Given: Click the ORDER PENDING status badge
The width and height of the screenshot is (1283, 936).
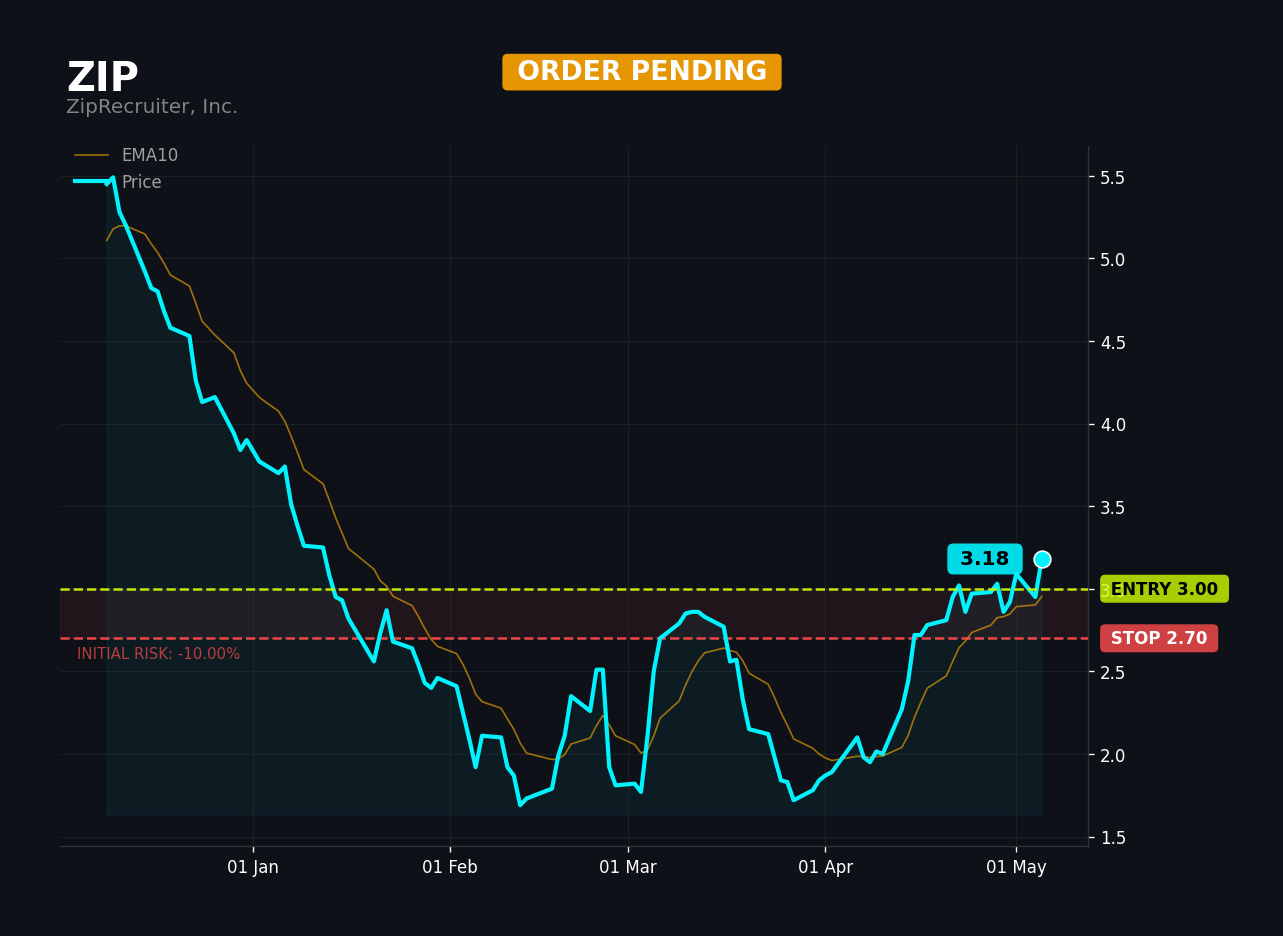Looking at the screenshot, I should (x=642, y=72).
